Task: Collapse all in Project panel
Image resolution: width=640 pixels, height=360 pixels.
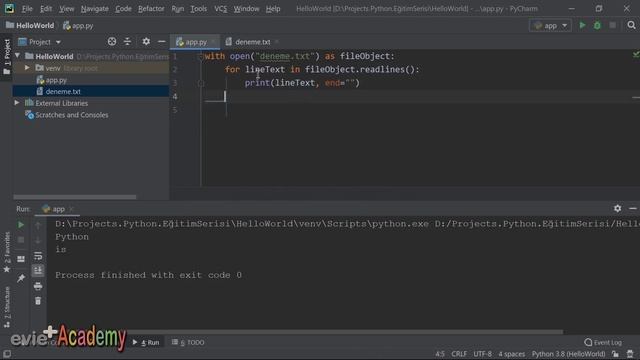Action: coord(127,42)
